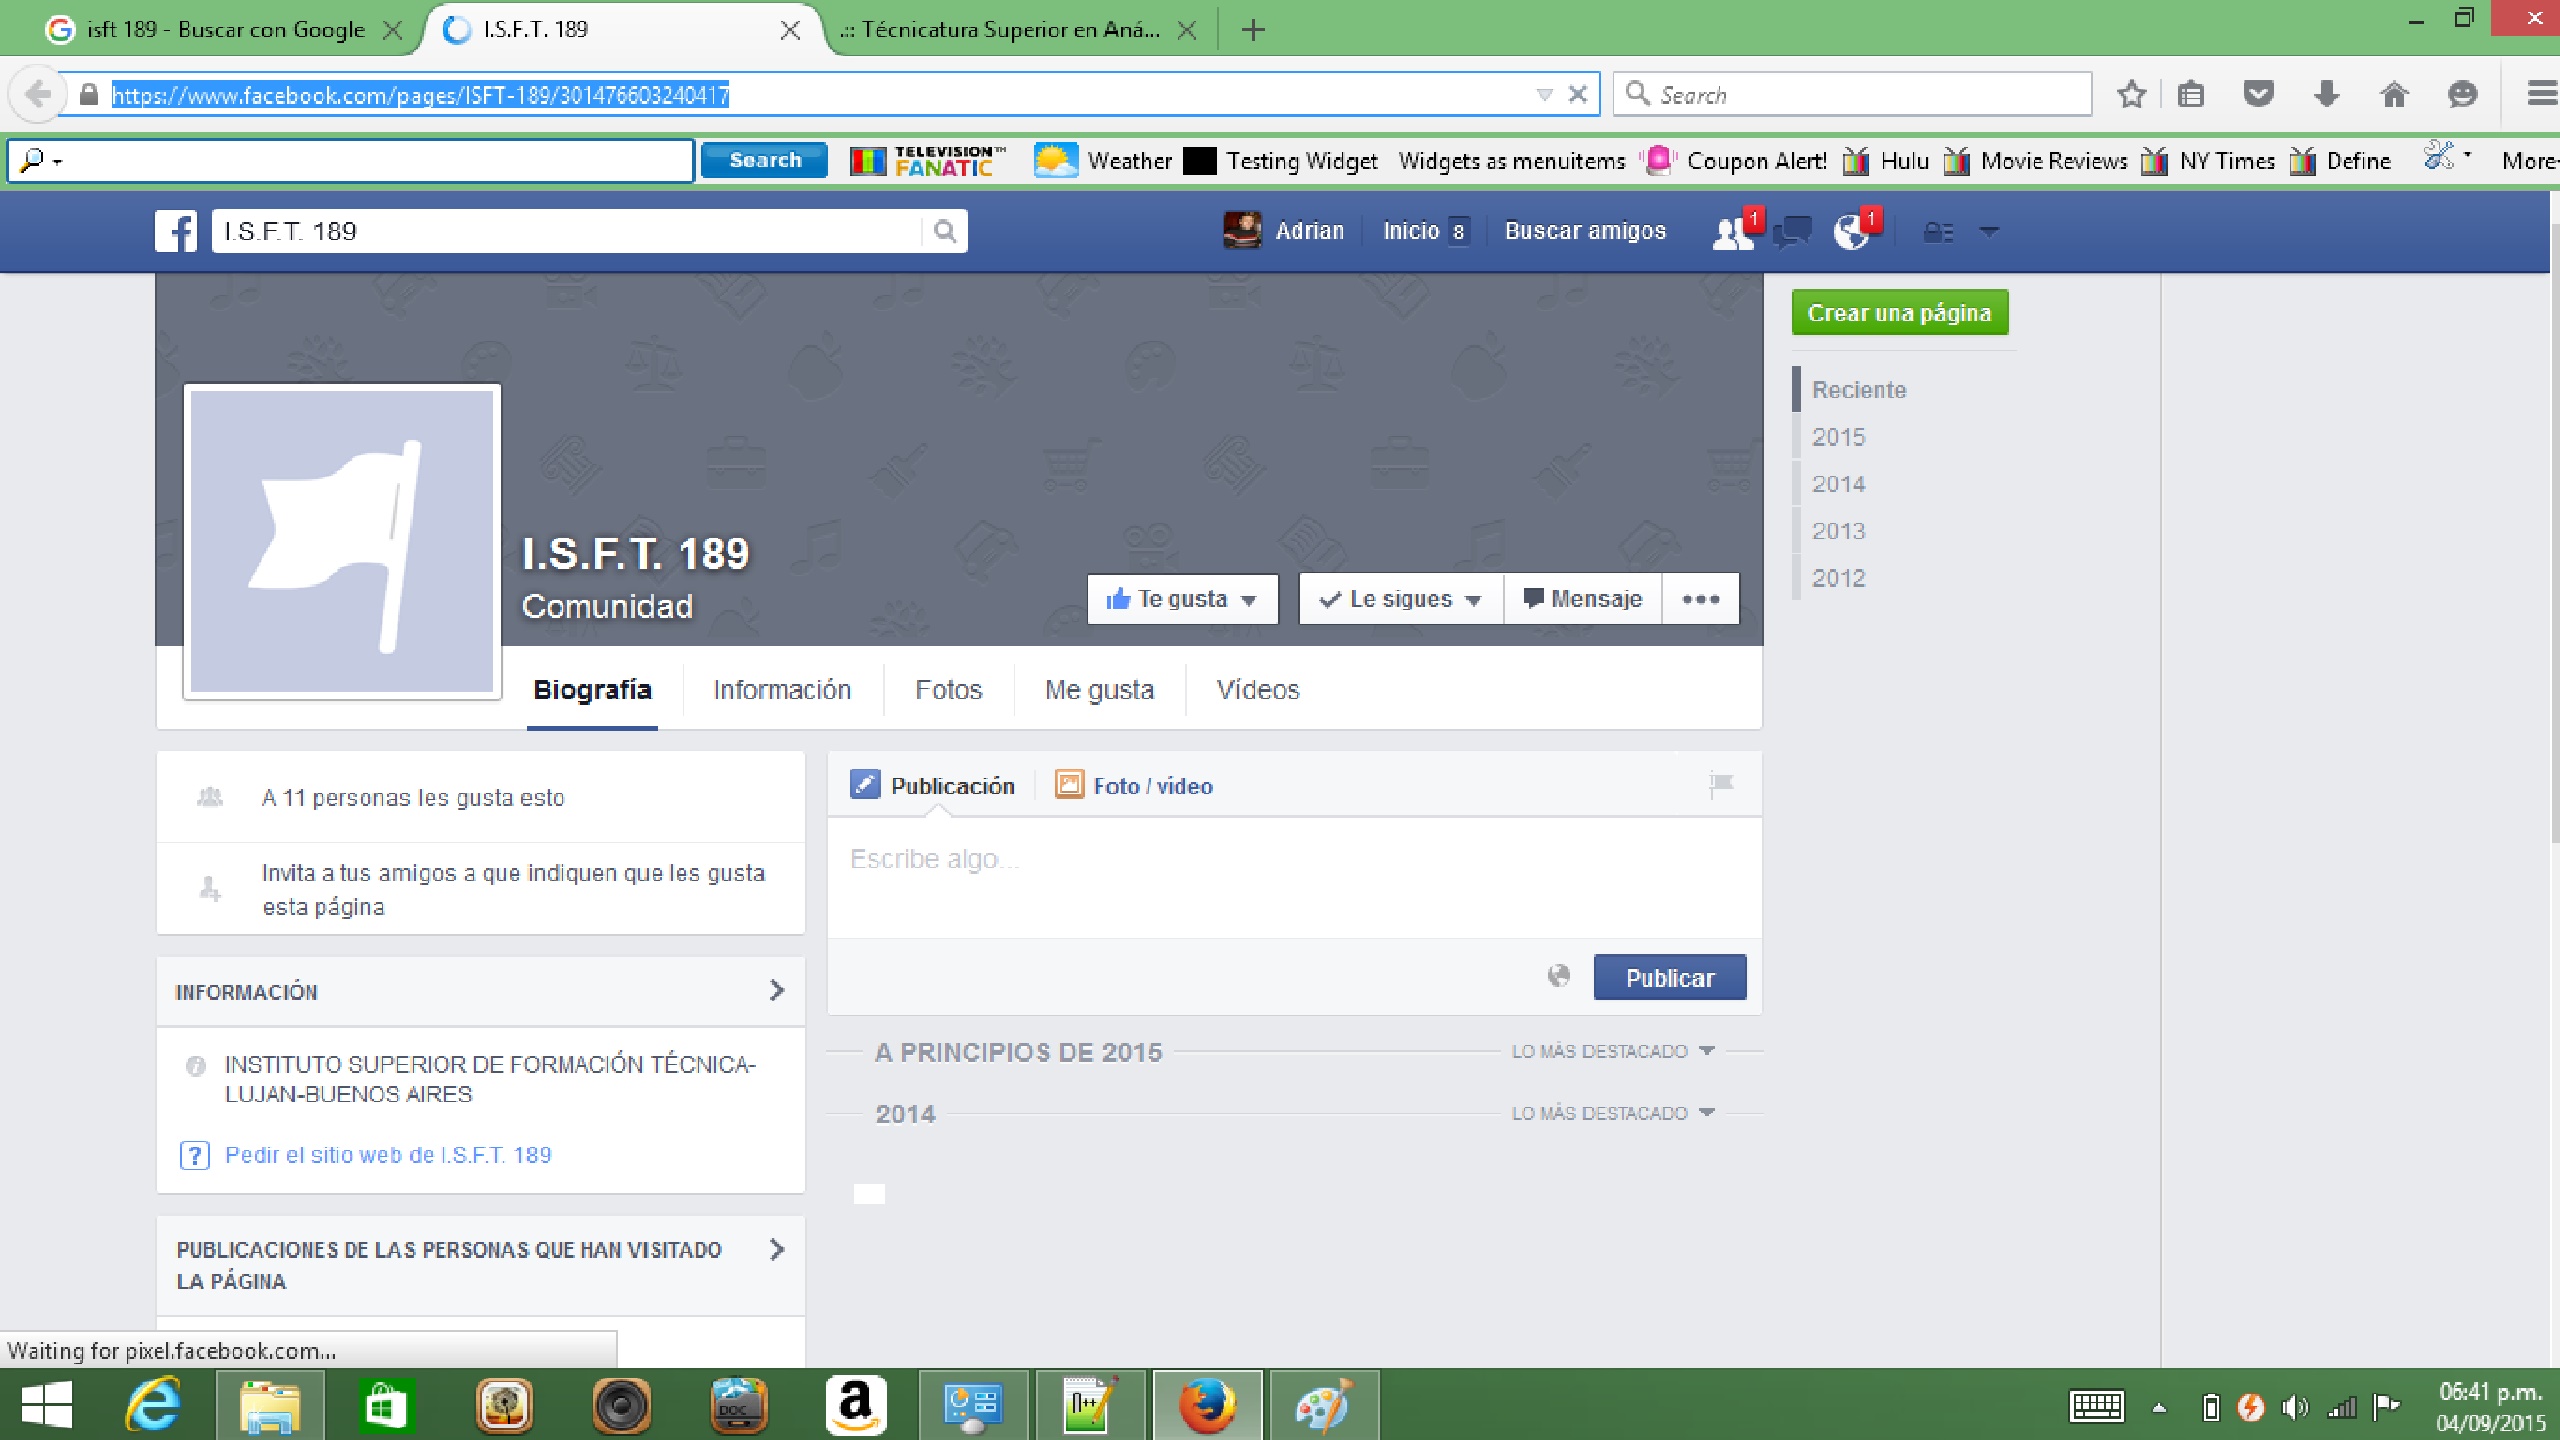Screen dimensions: 2560x1440
Task: Open the Información page tab
Action: point(782,690)
